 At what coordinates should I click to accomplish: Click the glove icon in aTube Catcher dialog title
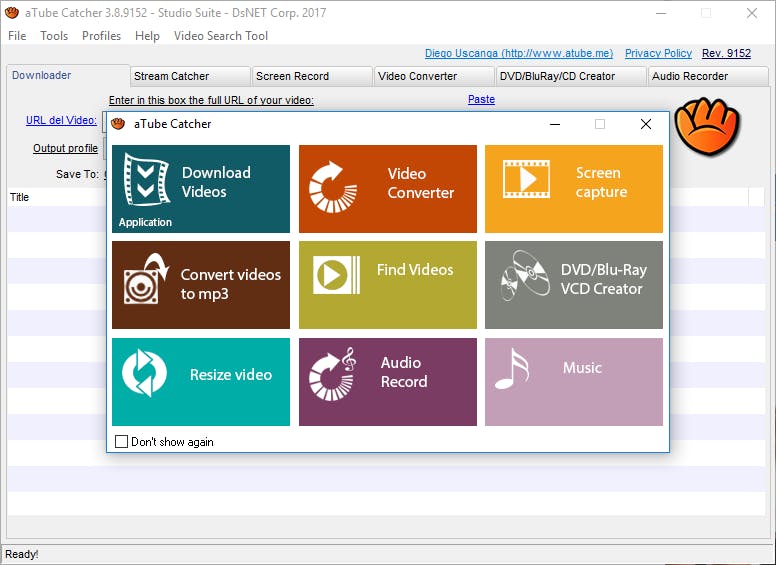click(118, 124)
